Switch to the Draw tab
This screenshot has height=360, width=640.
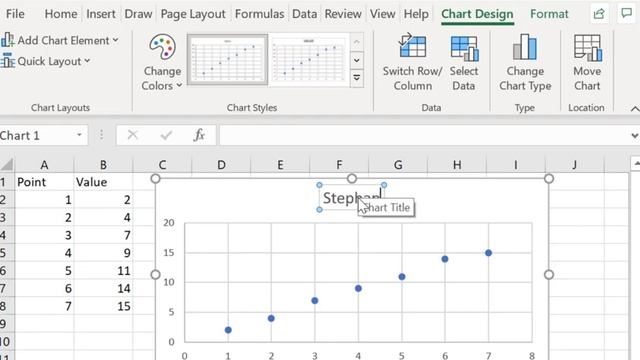tap(138, 14)
